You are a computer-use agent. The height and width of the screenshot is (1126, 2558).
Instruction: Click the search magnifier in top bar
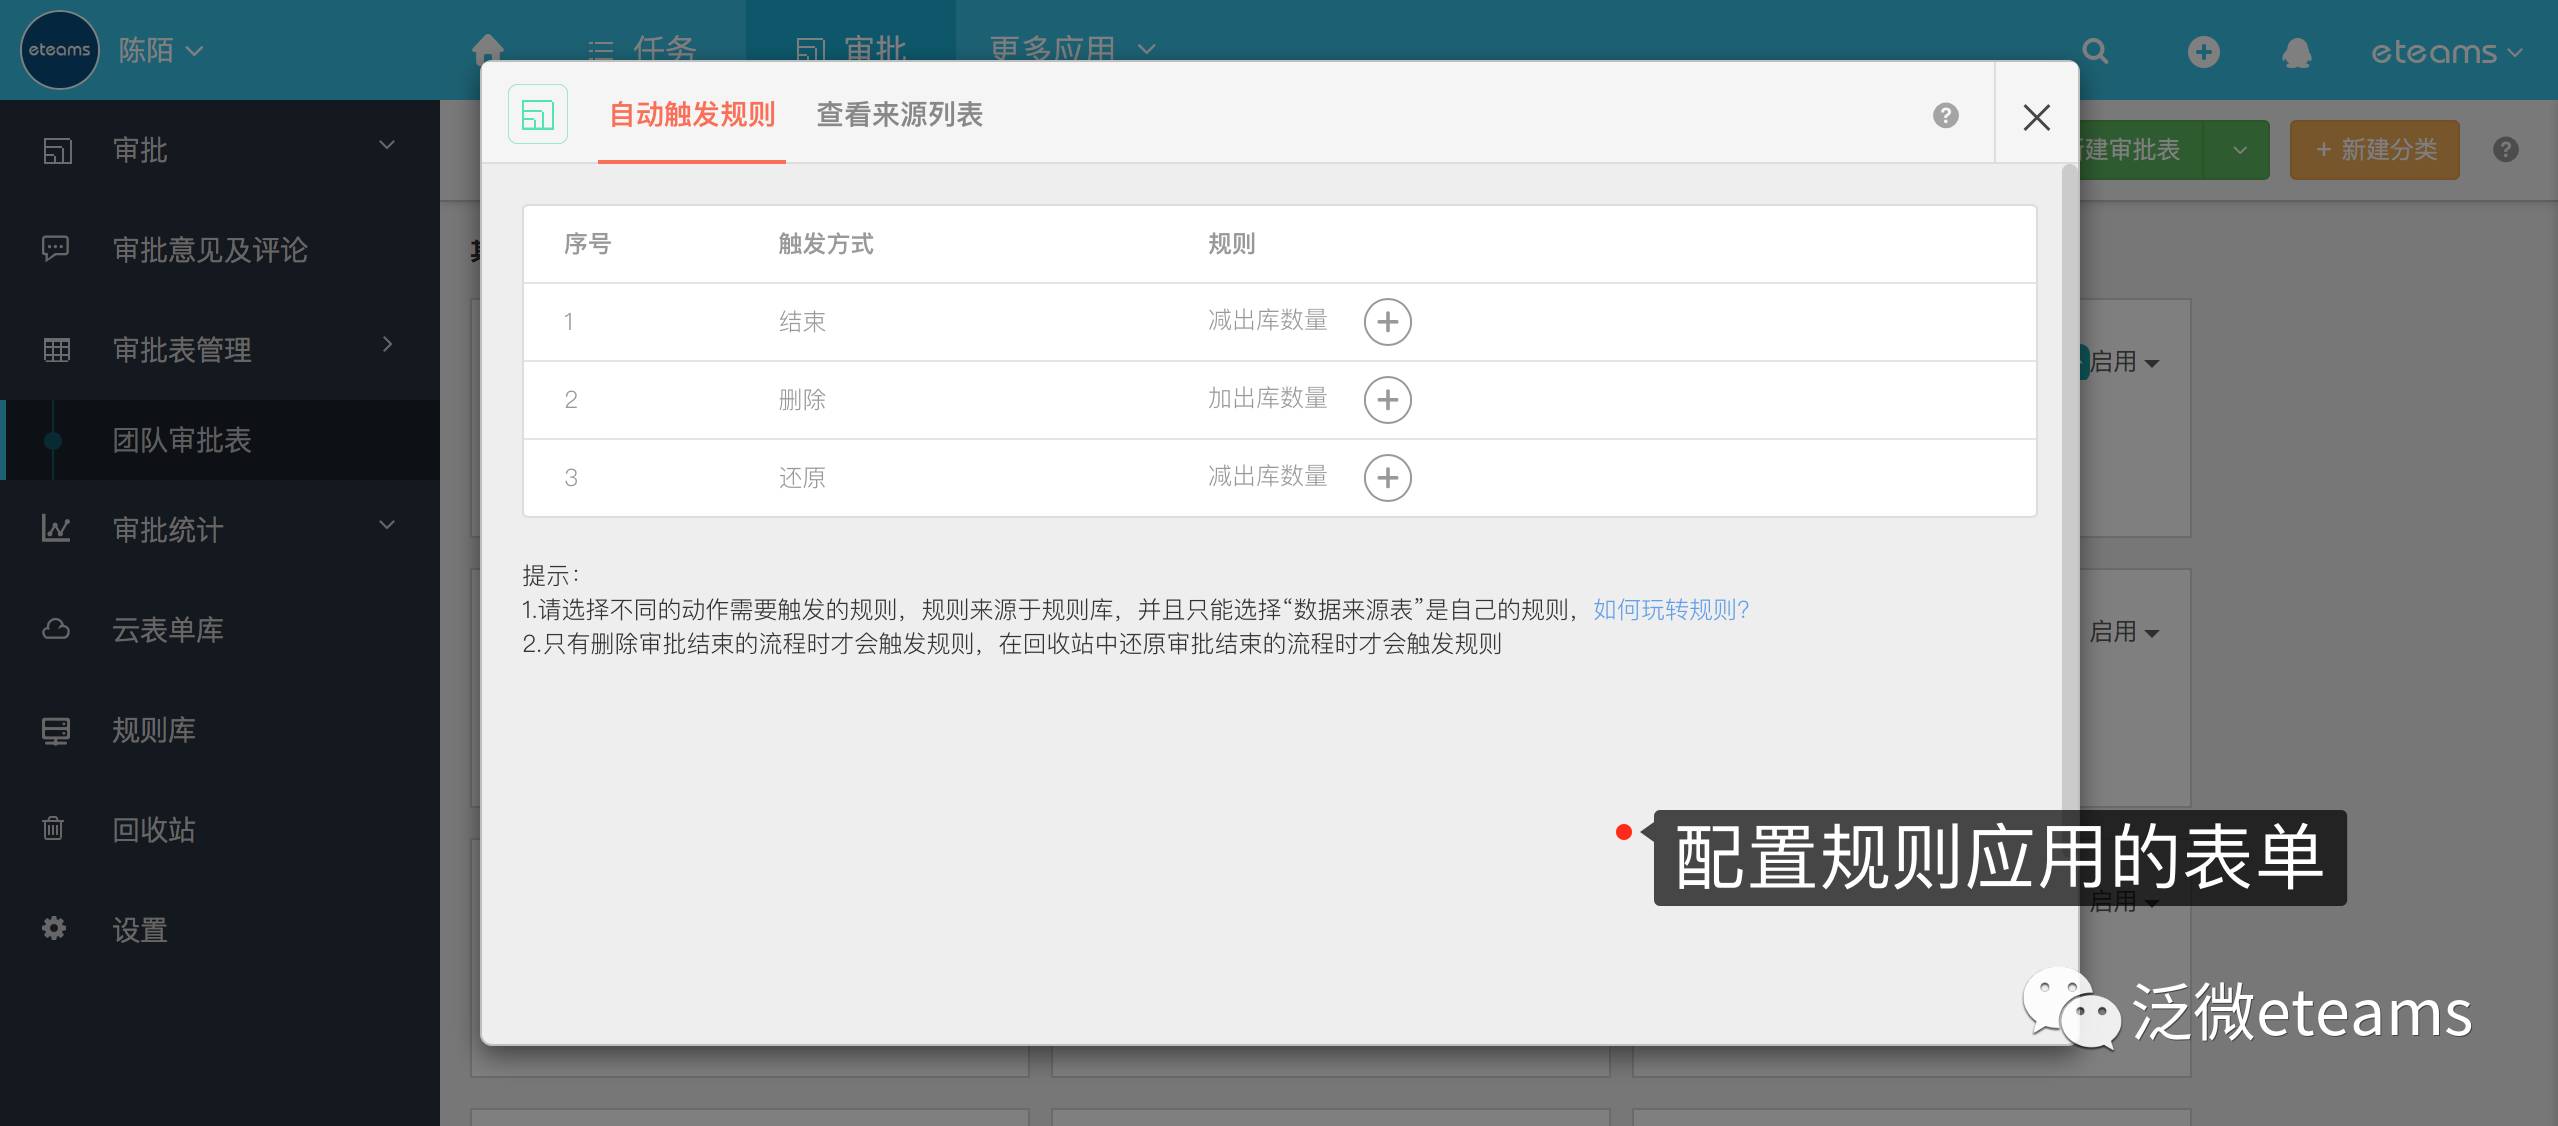pyautogui.click(x=2095, y=52)
